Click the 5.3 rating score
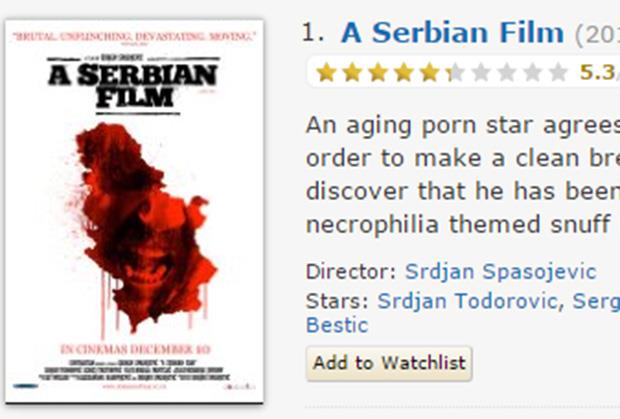620x419 pixels. [x=596, y=72]
